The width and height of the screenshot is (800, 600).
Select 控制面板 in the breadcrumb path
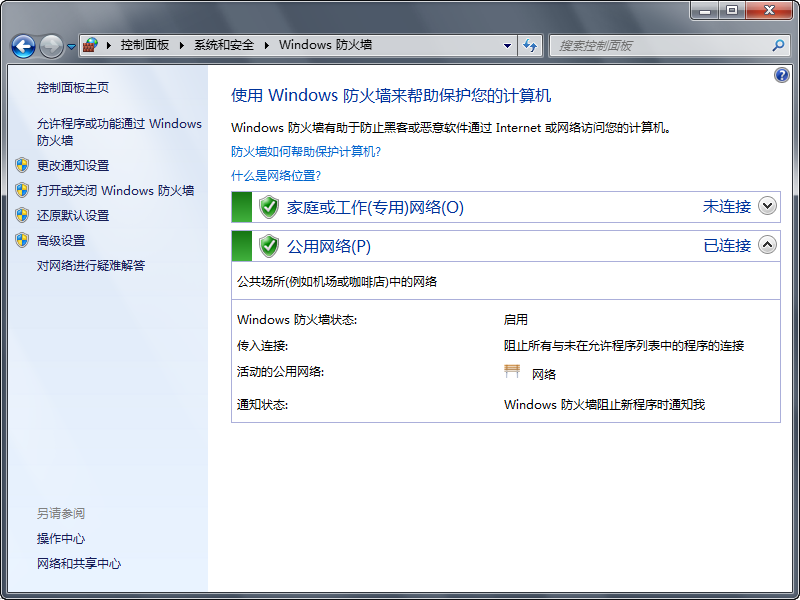point(145,46)
